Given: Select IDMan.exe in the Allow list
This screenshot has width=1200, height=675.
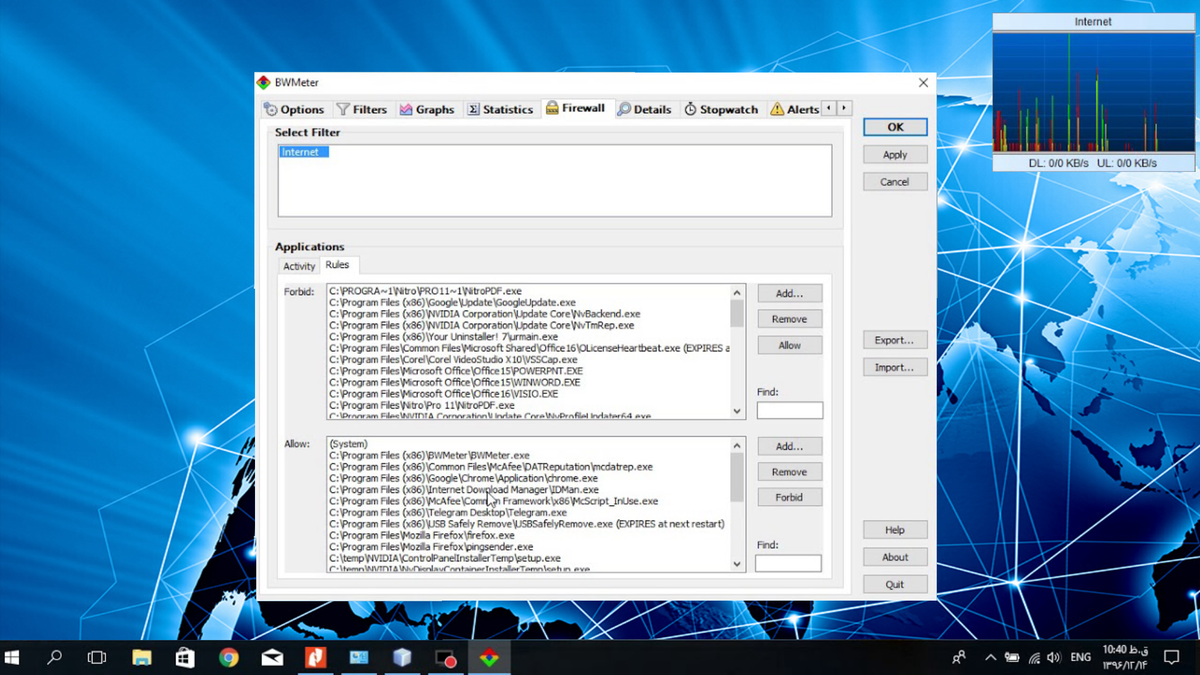Looking at the screenshot, I should [x=464, y=490].
